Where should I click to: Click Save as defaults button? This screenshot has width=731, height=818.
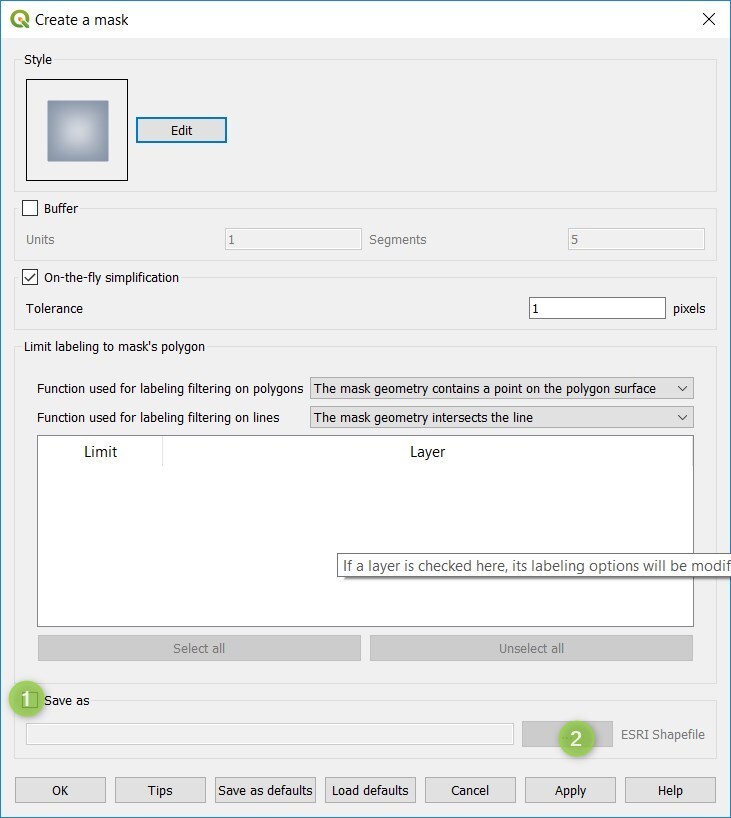265,790
